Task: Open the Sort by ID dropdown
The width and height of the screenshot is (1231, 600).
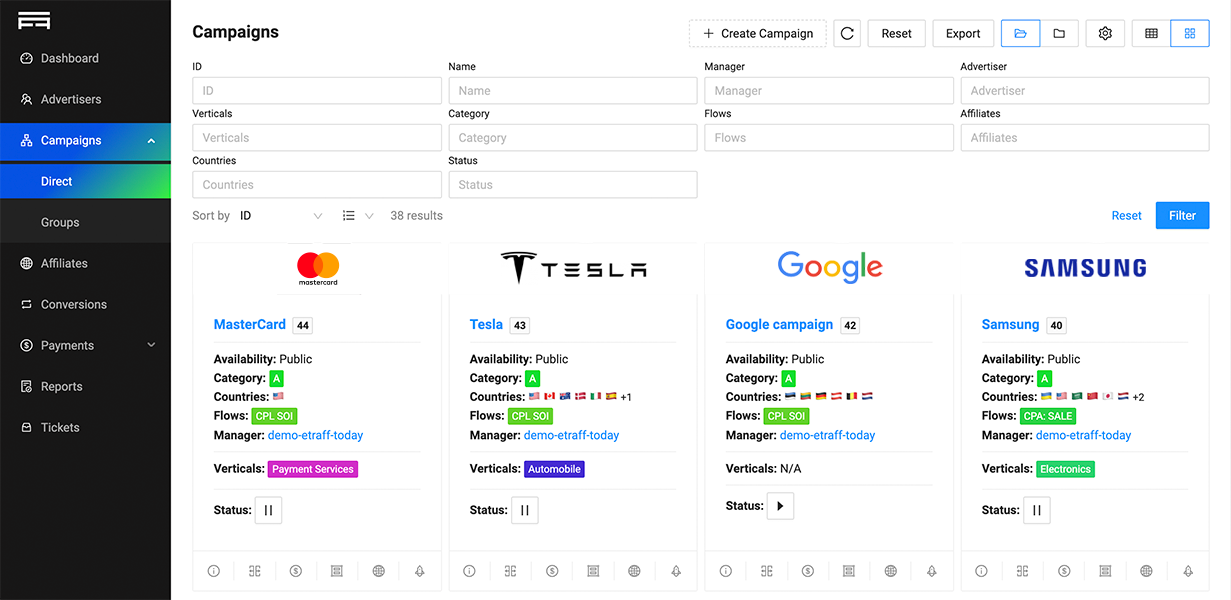Action: point(281,216)
